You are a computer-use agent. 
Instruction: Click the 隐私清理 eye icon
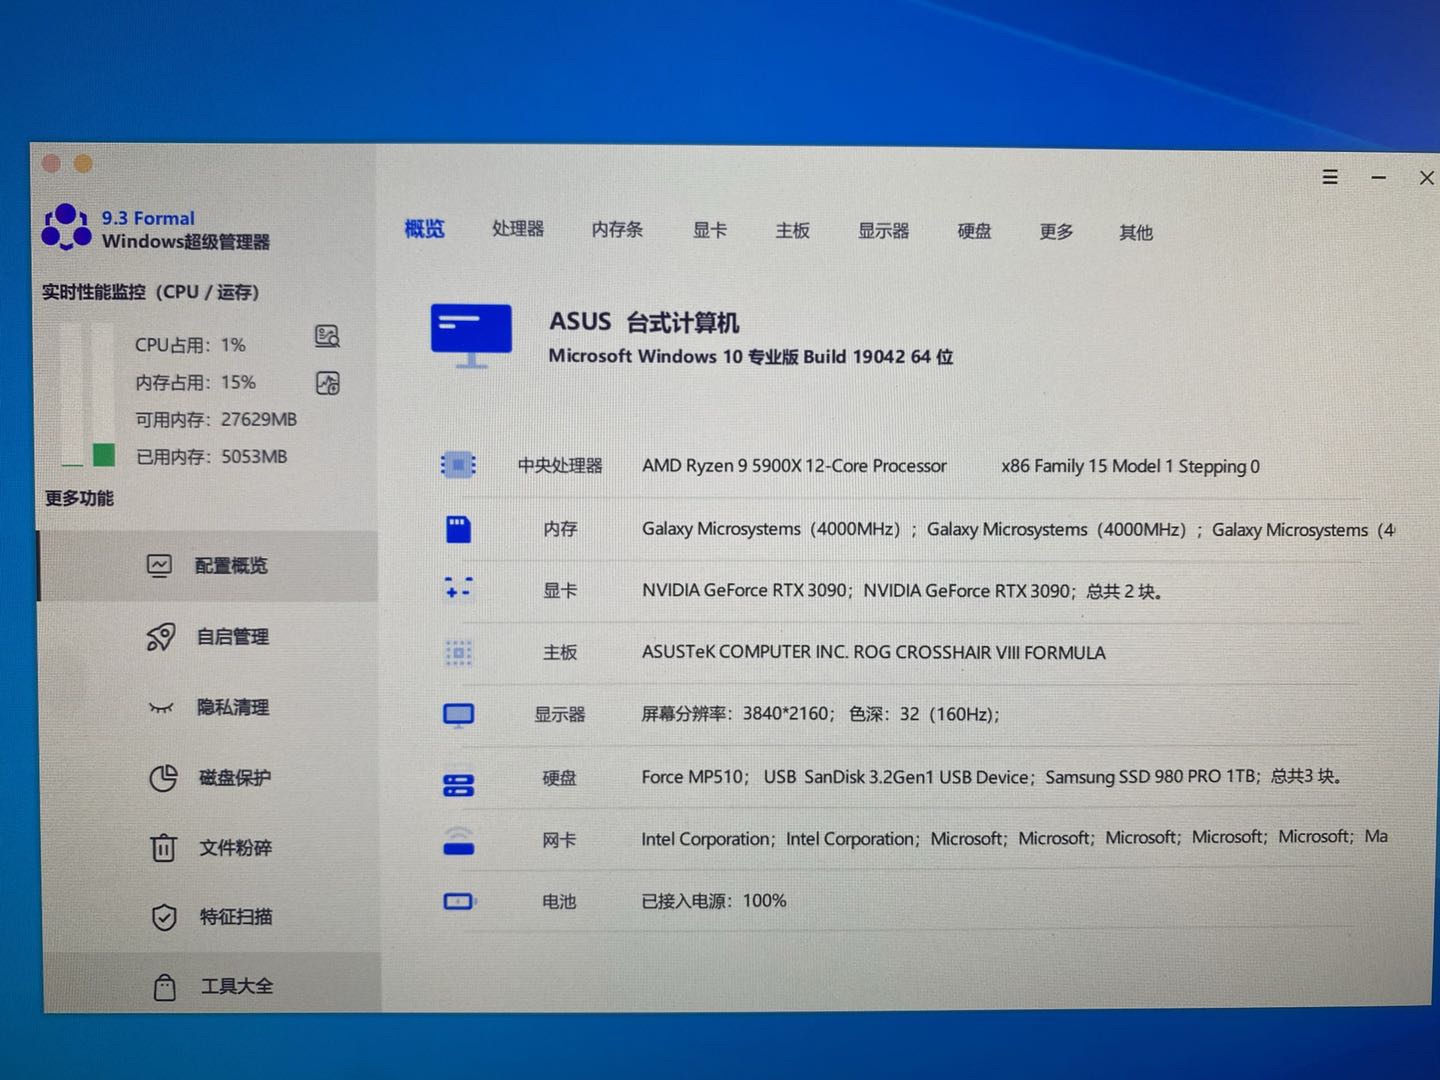161,708
